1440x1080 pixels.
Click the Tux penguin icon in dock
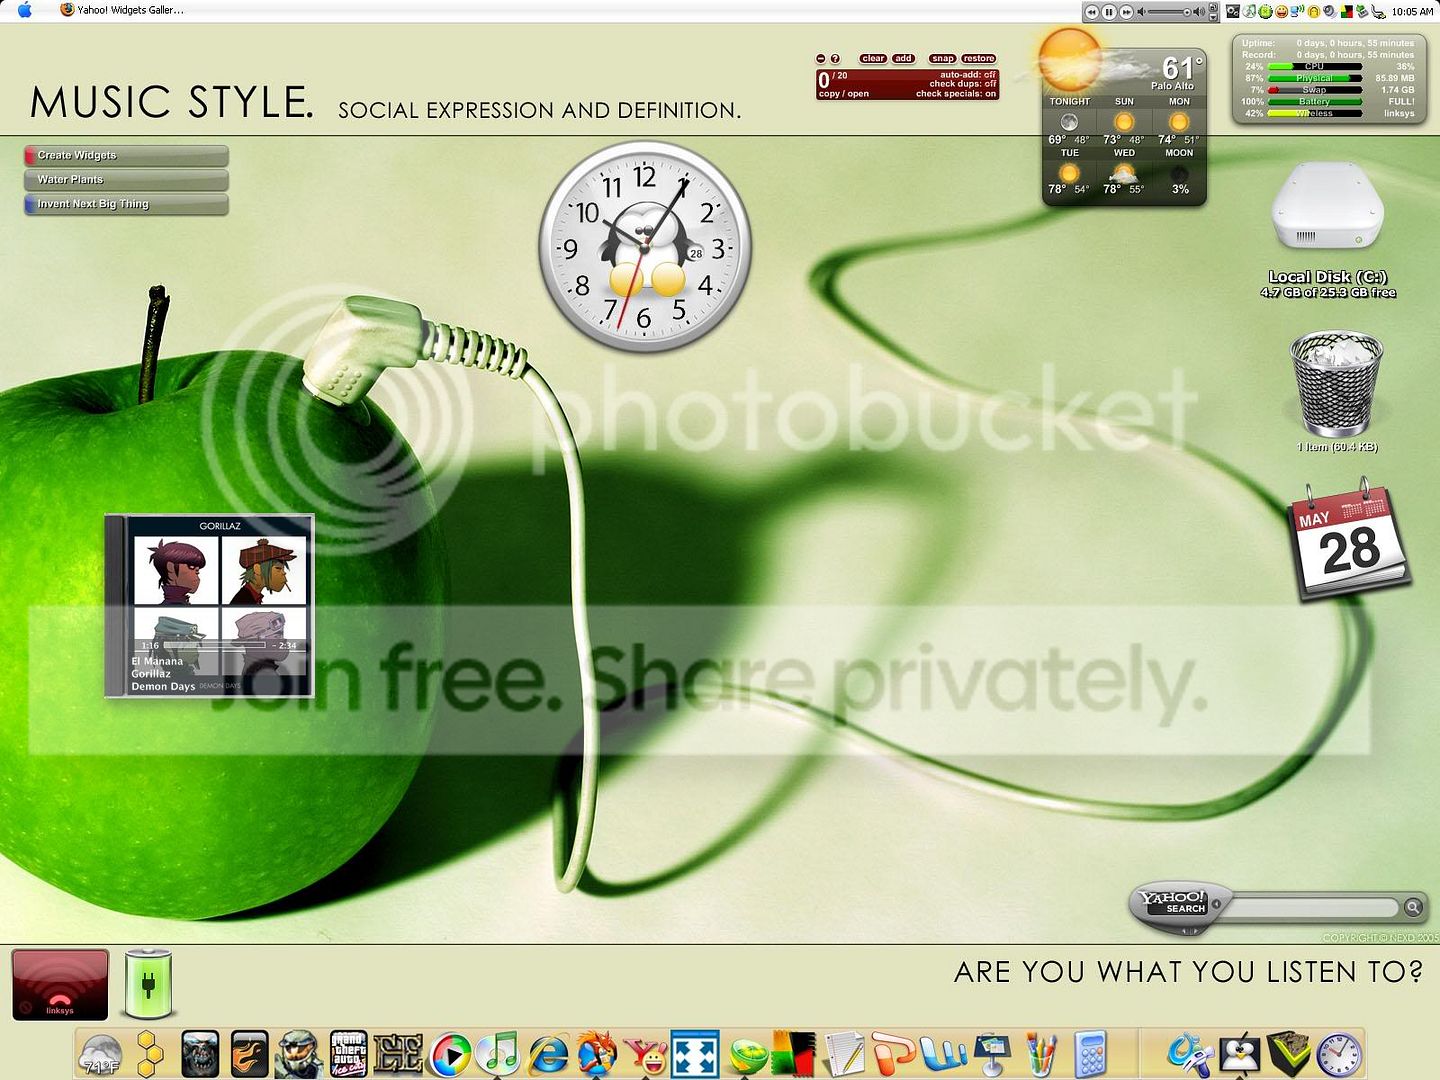pyautogui.click(x=1240, y=1055)
